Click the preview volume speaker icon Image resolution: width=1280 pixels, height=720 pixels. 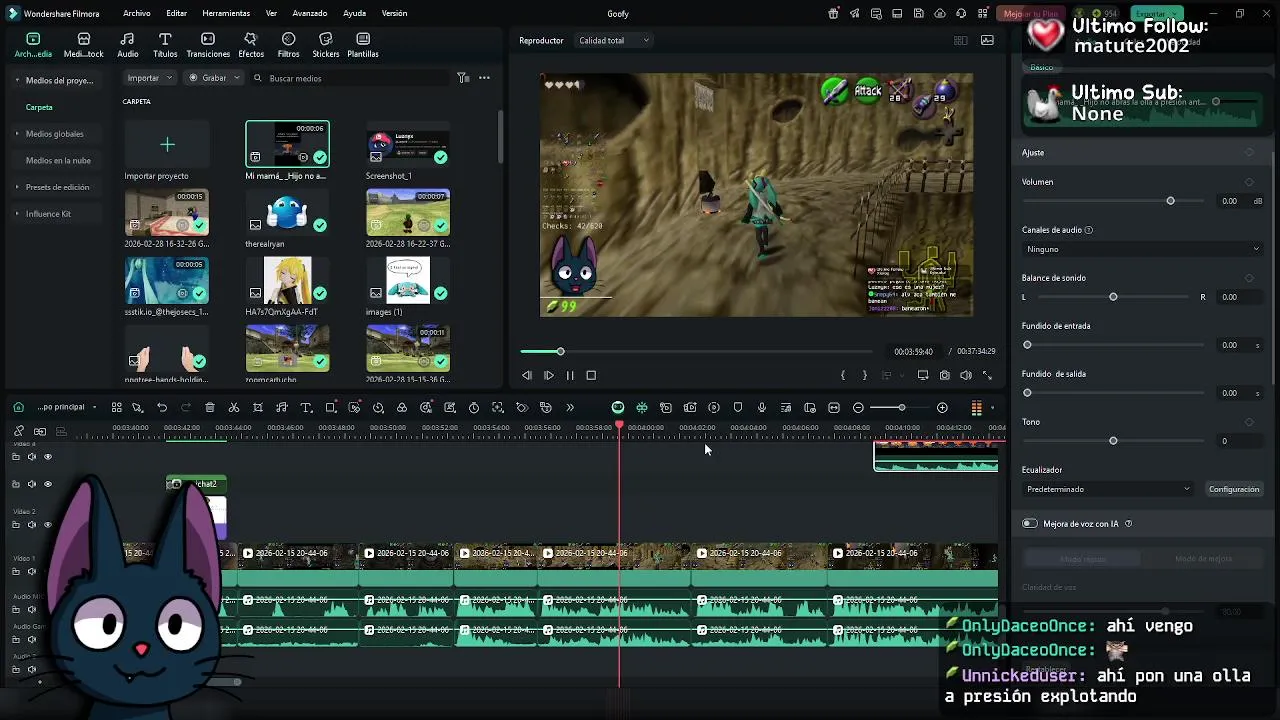966,376
